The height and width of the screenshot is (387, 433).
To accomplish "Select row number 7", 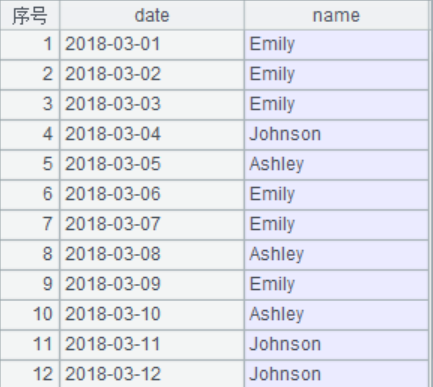I will coord(30,225).
